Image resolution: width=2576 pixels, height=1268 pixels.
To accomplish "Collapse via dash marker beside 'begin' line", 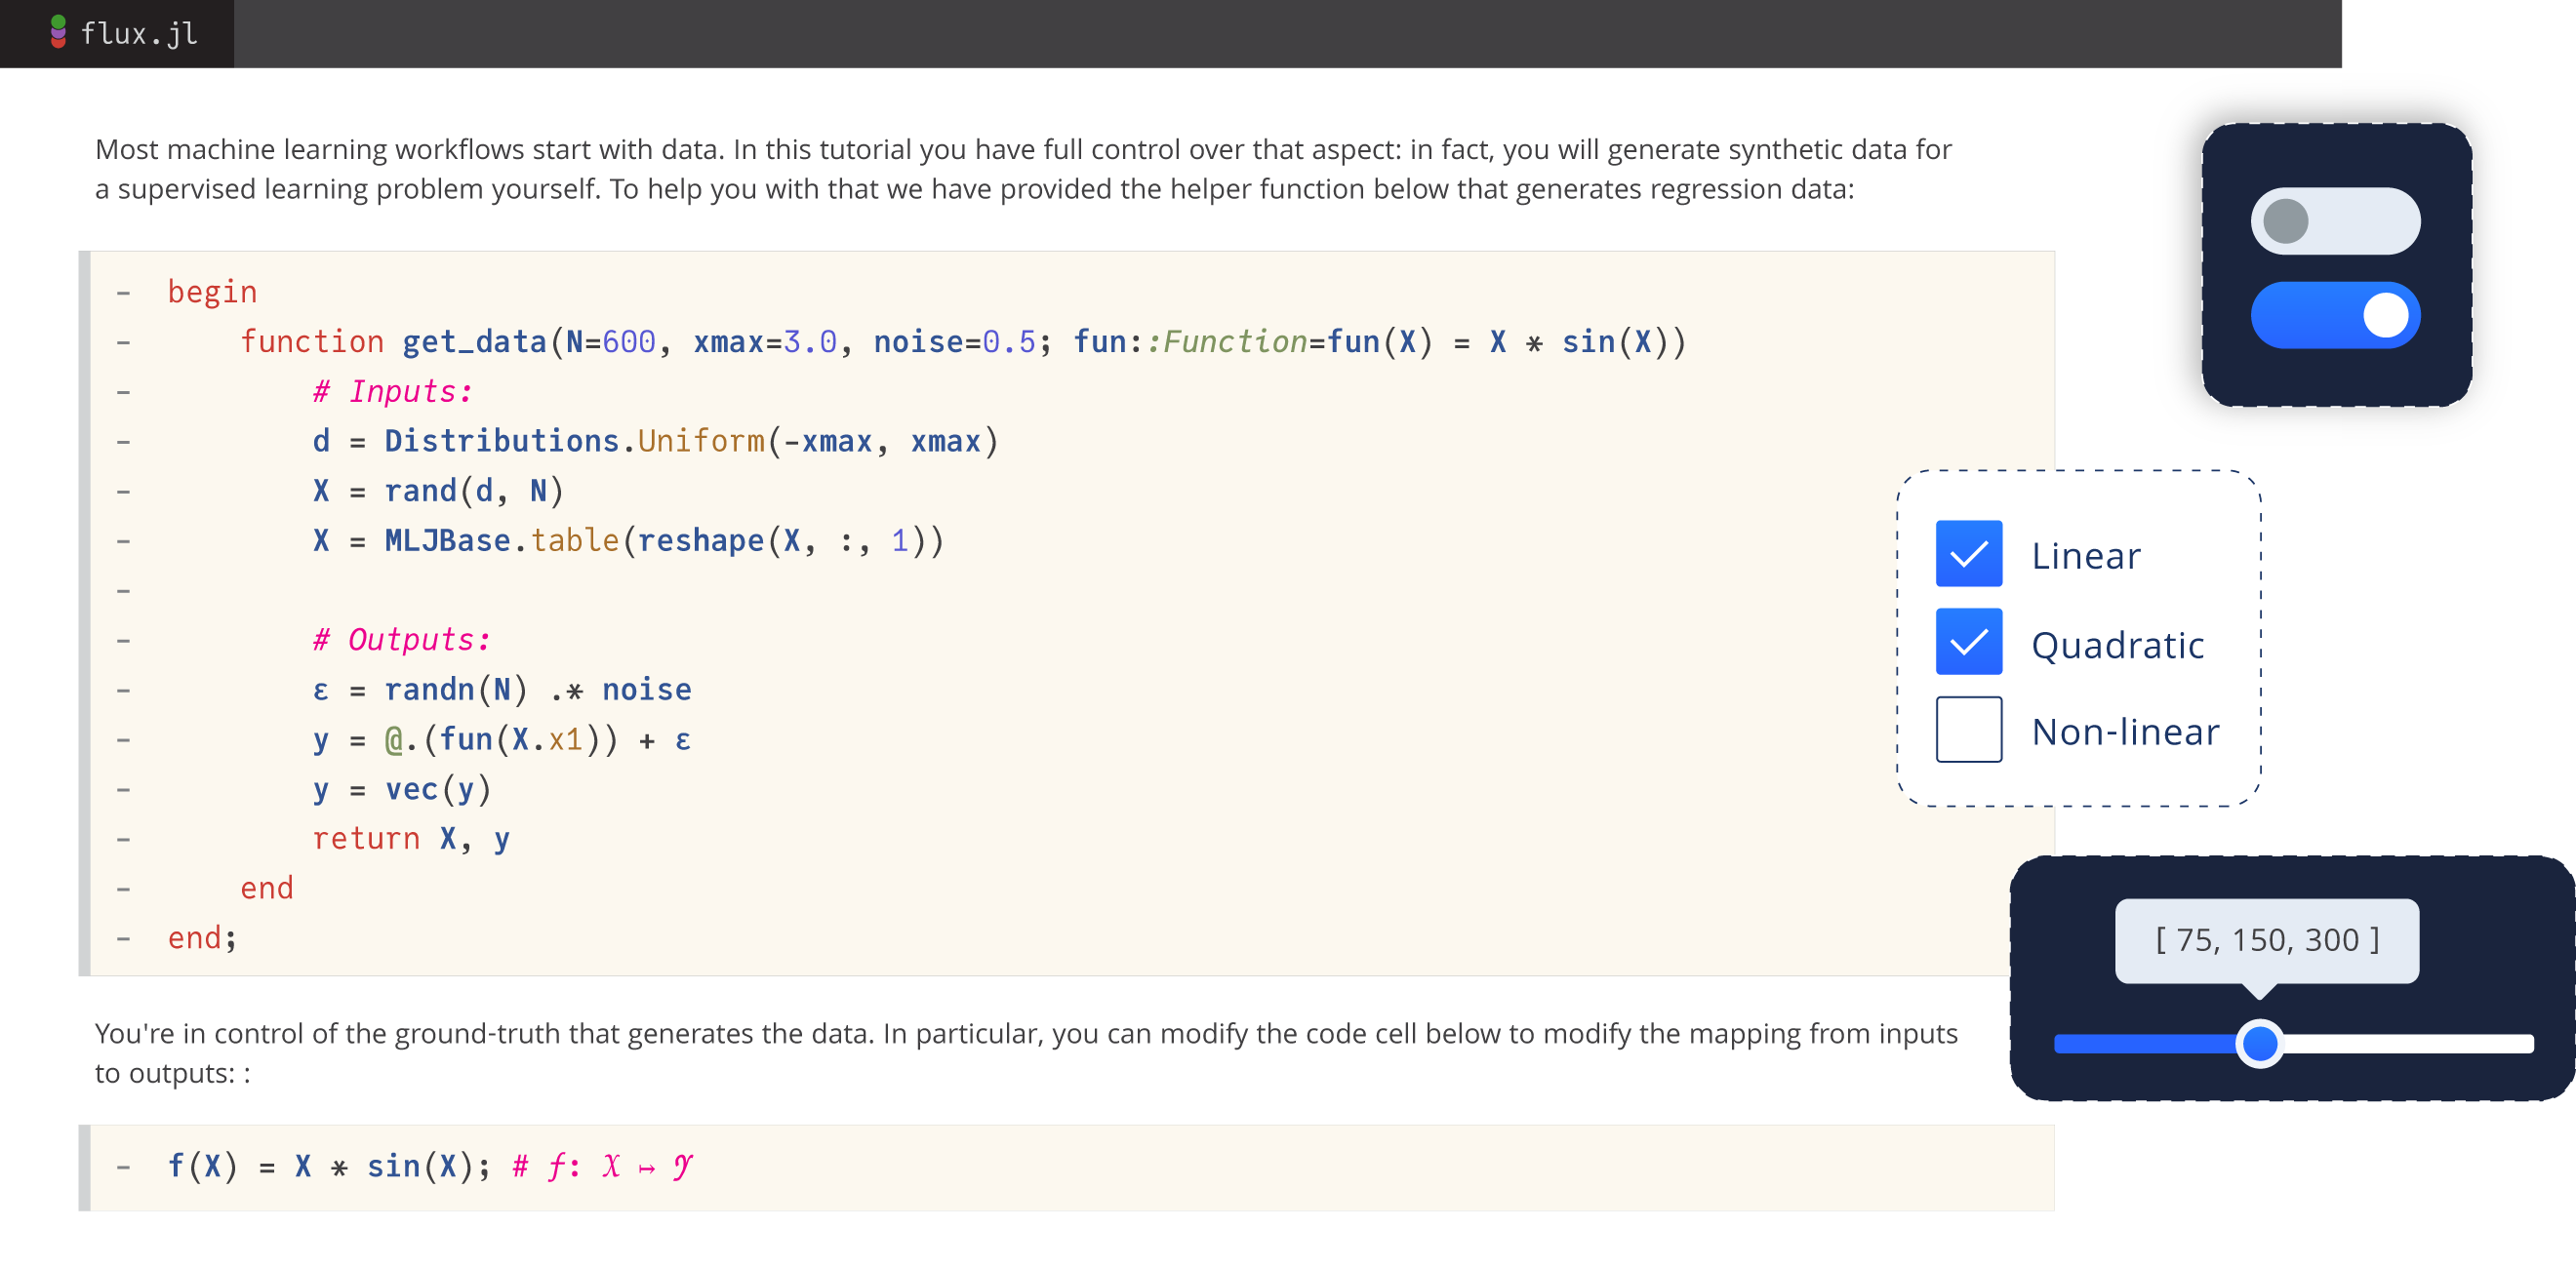I will click(x=123, y=293).
